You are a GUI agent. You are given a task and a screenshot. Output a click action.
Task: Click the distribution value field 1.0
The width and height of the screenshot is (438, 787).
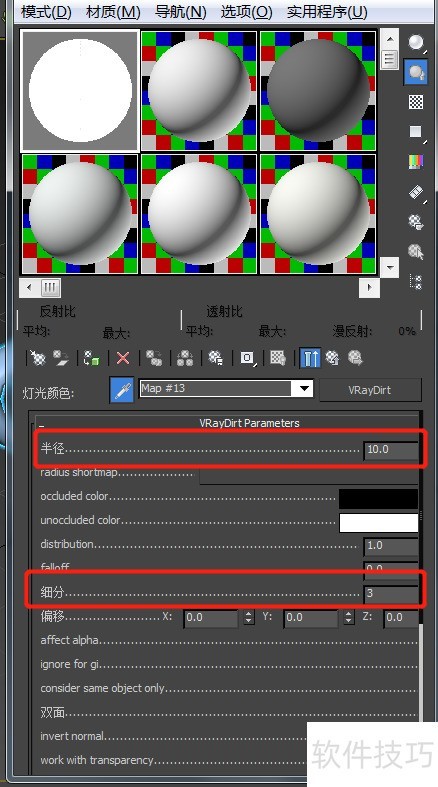click(x=390, y=546)
